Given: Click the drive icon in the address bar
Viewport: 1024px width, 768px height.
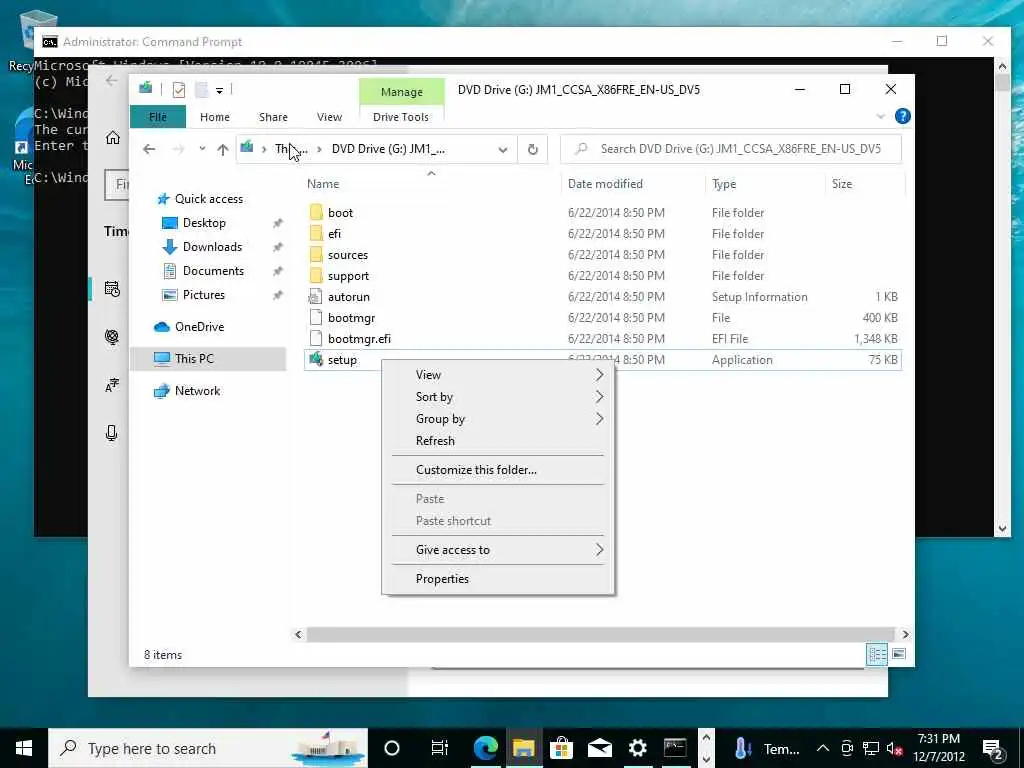Looking at the screenshot, I should (247, 148).
